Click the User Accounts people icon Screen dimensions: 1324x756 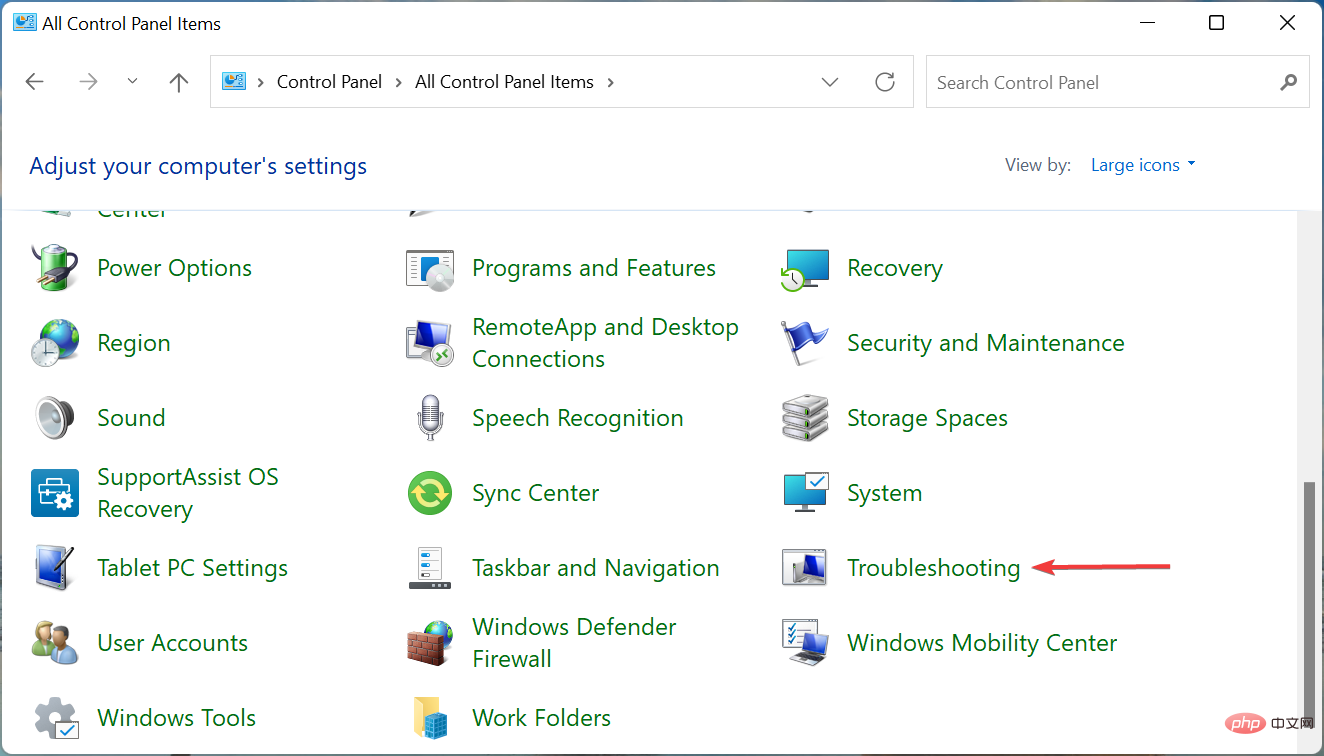click(x=55, y=643)
